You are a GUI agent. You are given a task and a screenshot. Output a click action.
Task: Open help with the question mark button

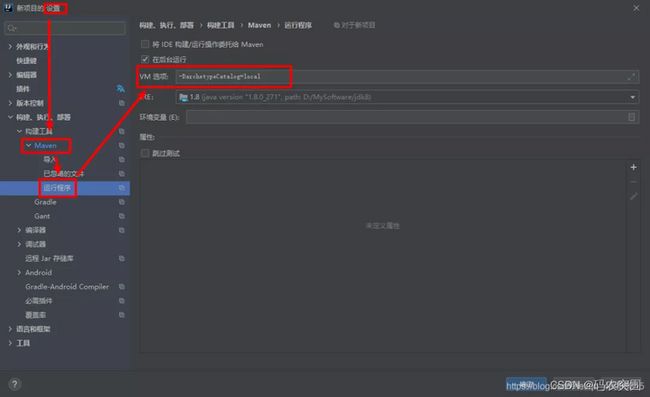15,384
